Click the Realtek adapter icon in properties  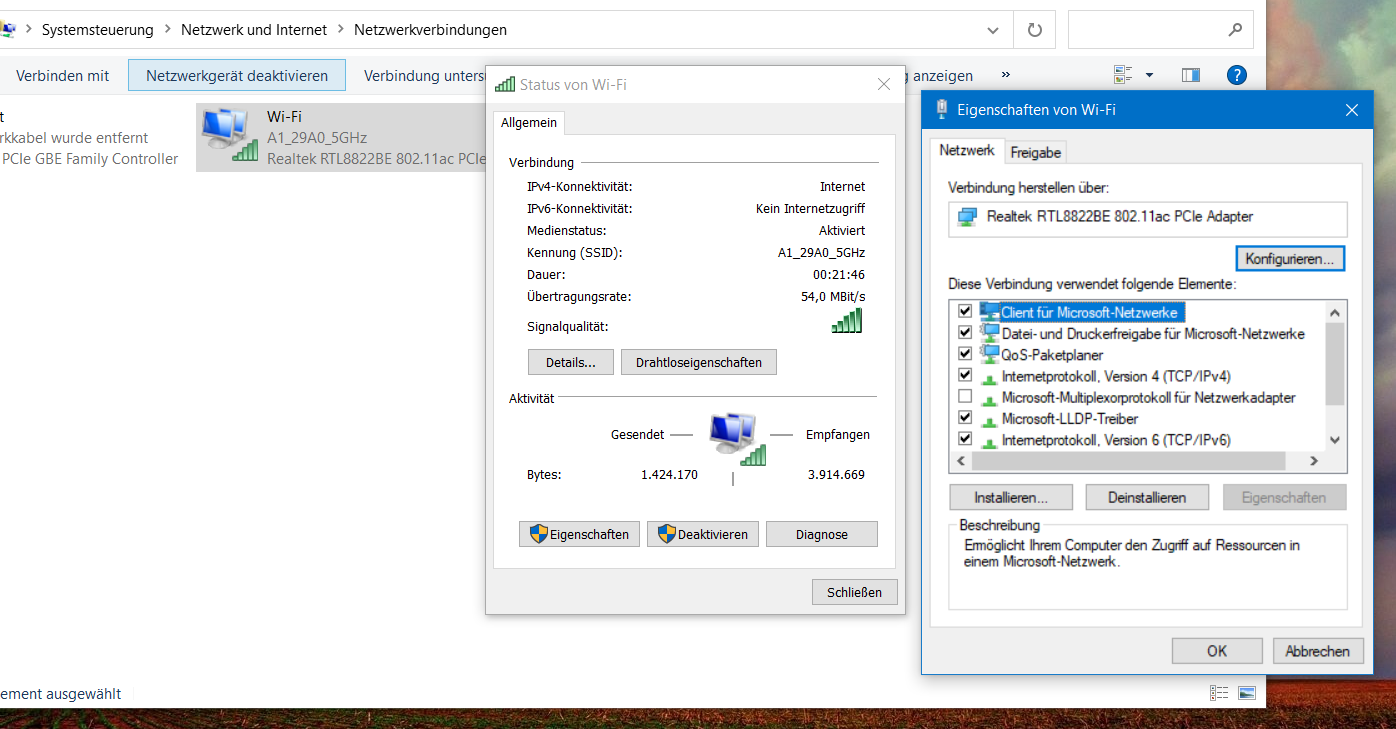pos(967,217)
